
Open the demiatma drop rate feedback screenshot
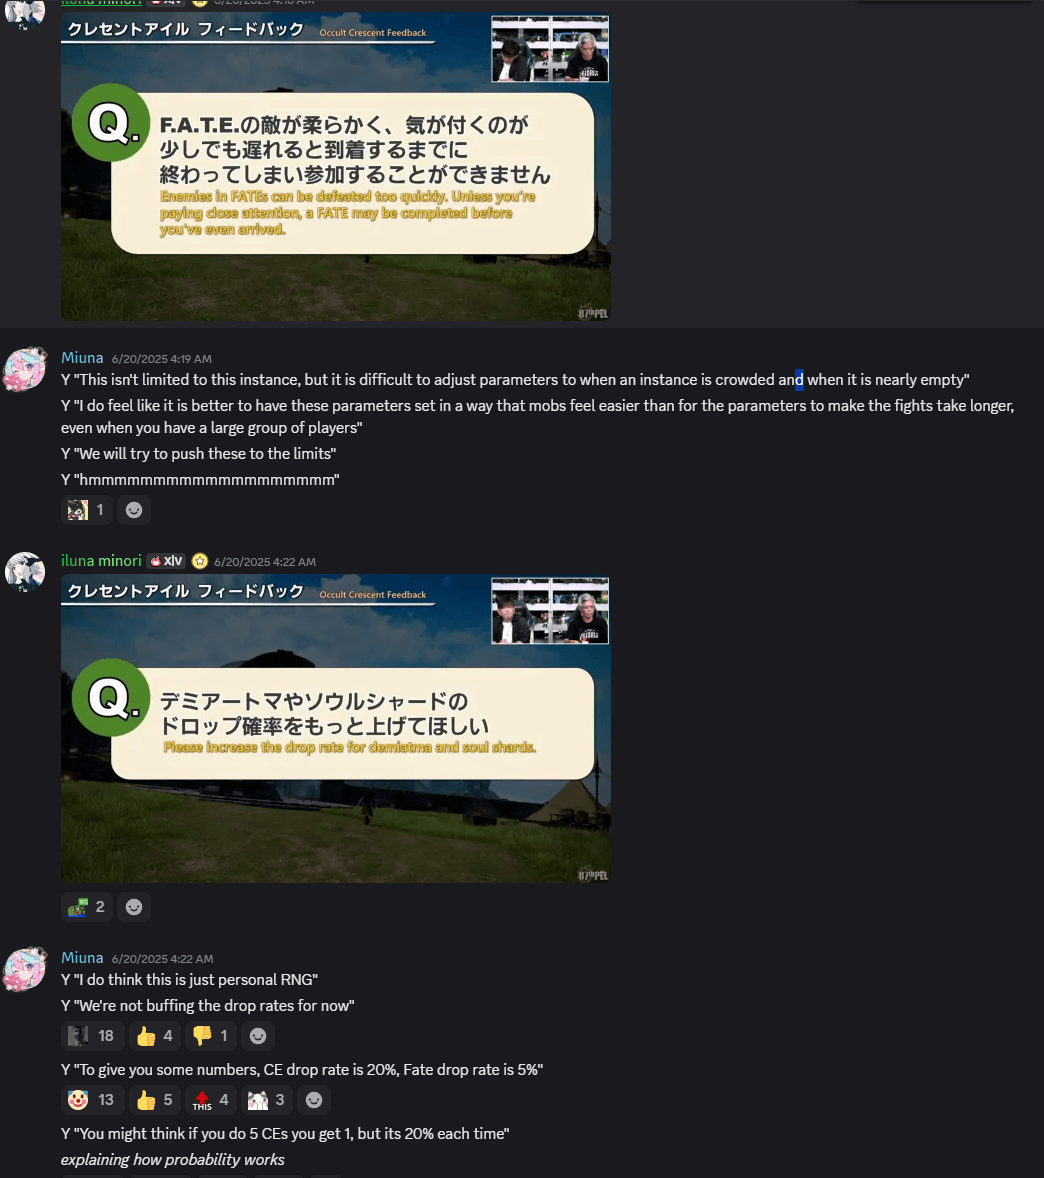[336, 728]
